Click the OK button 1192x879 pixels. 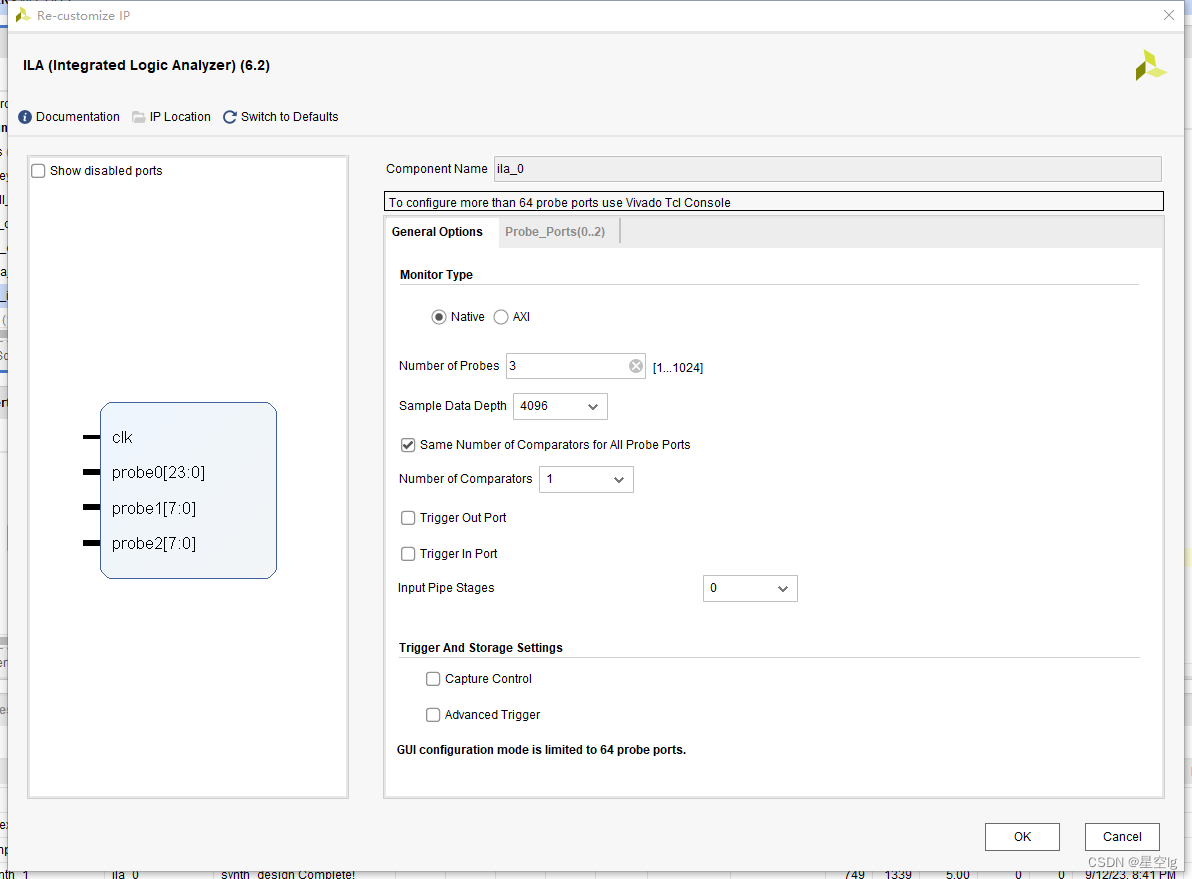pyautogui.click(x=1022, y=837)
